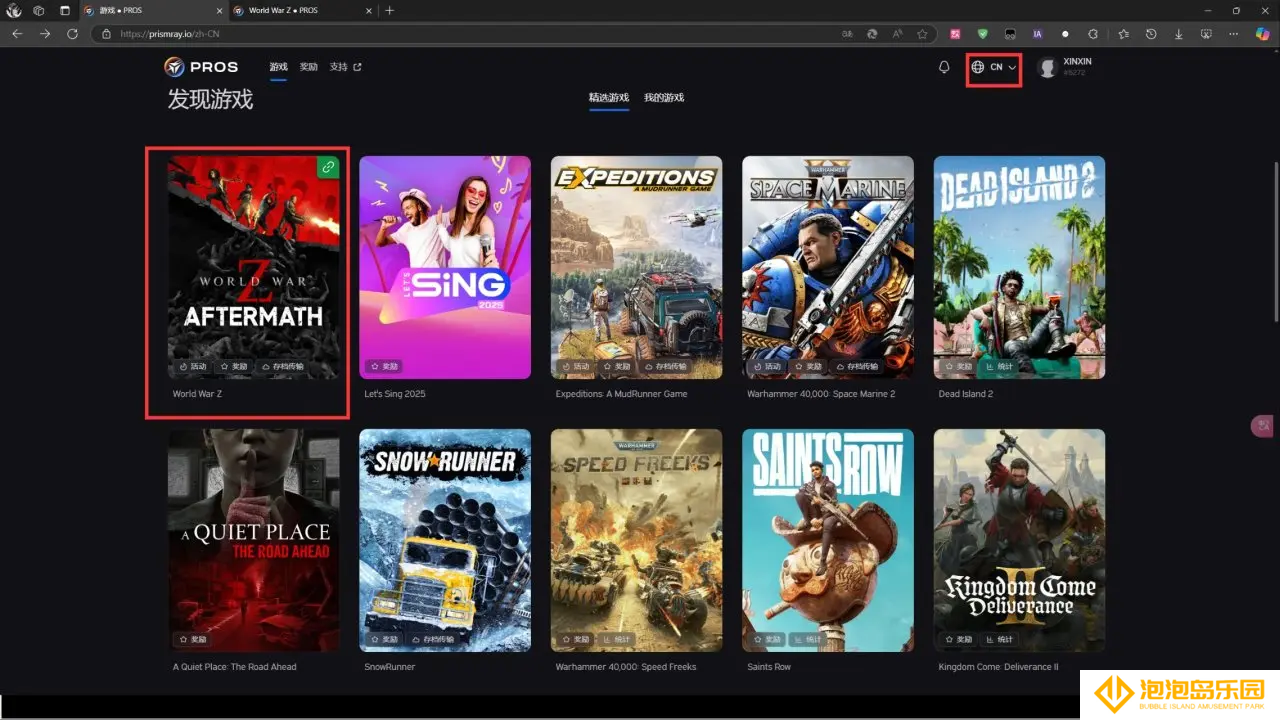Click the 统计 badge on Saints Row
This screenshot has height=720, width=1280.
[806, 639]
